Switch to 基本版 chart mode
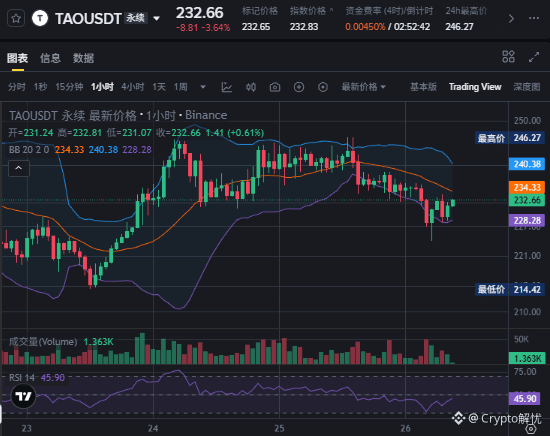Image resolution: width=550 pixels, height=436 pixels. point(423,87)
